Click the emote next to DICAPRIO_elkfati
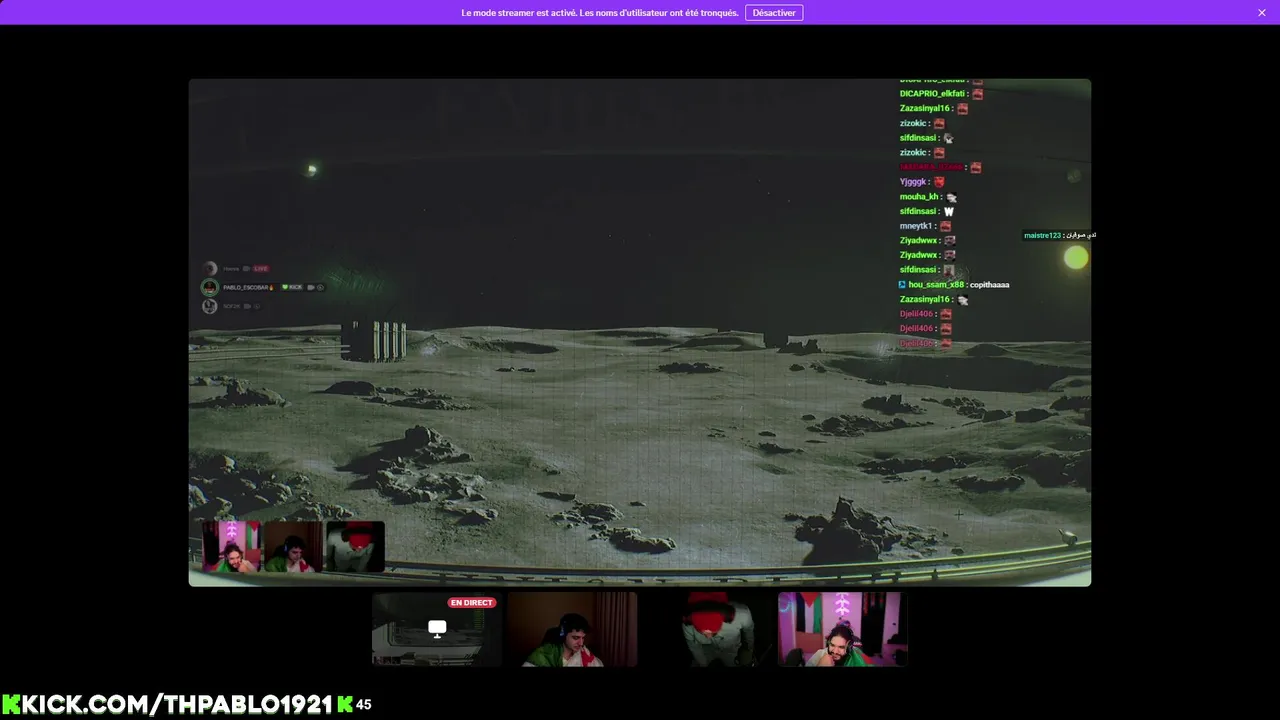This screenshot has width=1280, height=720. 977,94
